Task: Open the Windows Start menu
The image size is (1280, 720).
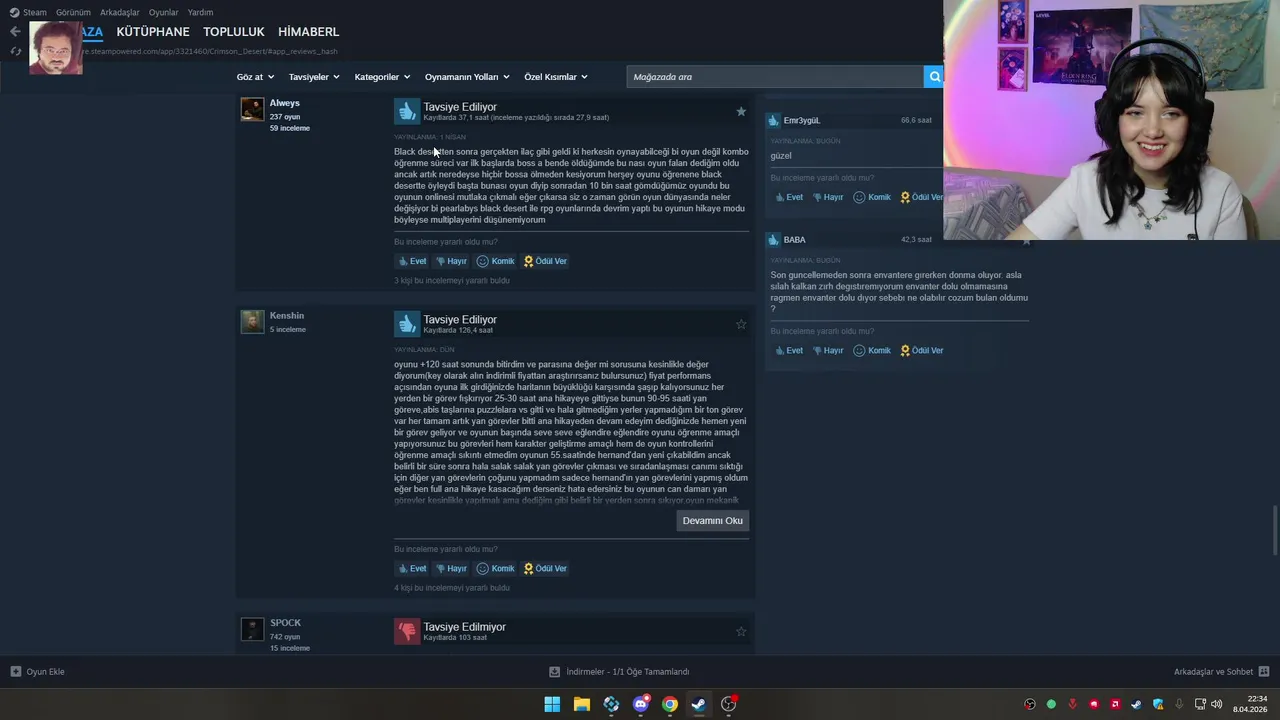Action: [552, 704]
